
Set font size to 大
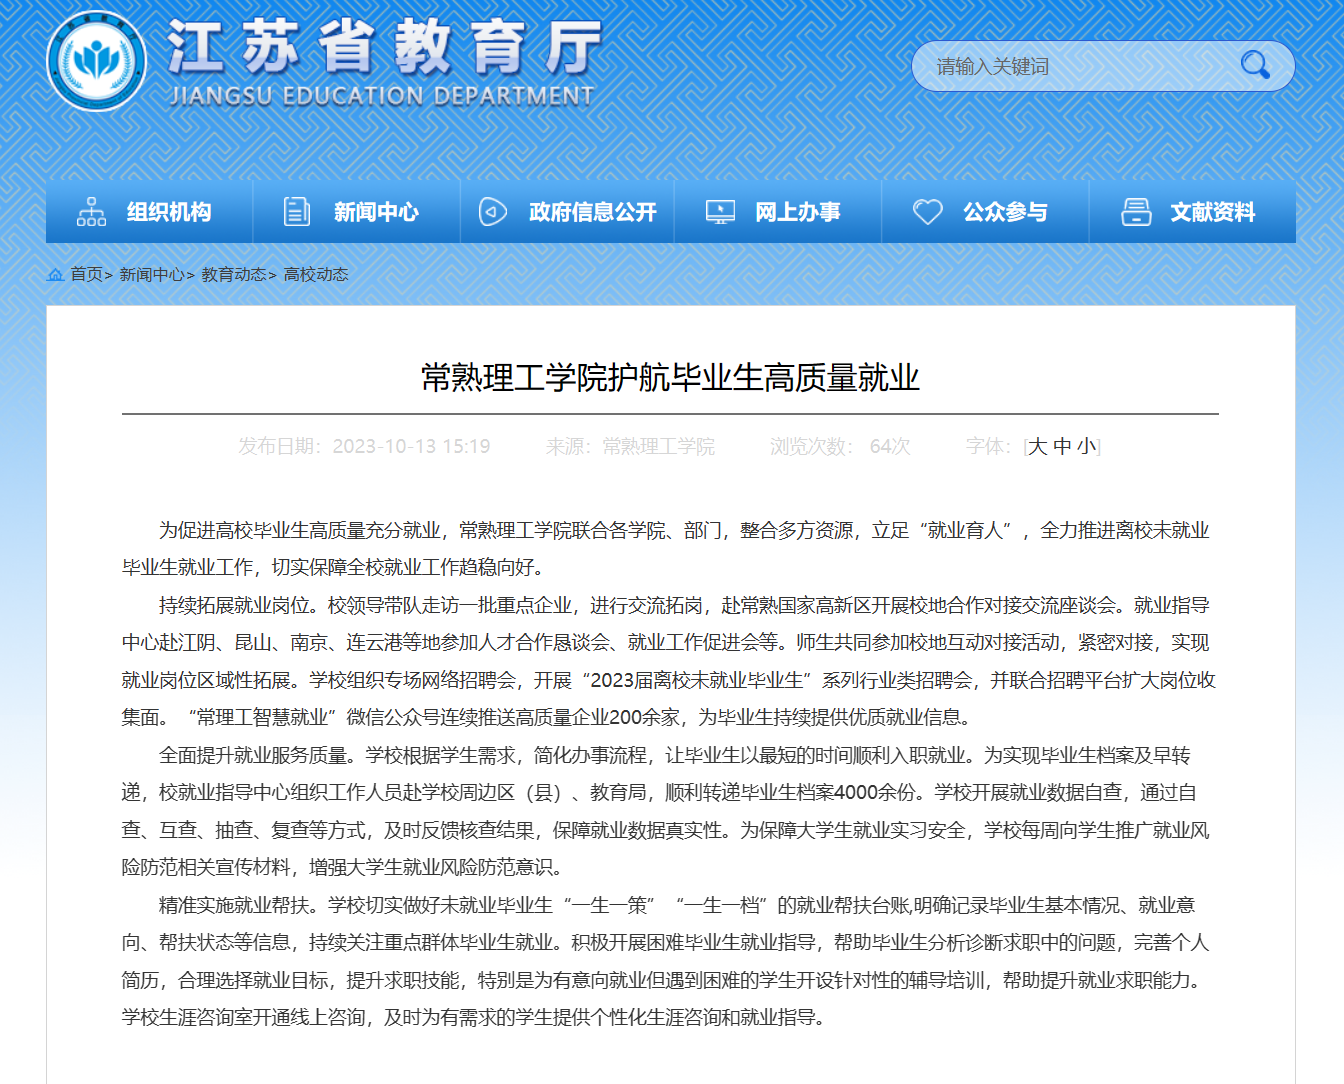pos(1038,446)
